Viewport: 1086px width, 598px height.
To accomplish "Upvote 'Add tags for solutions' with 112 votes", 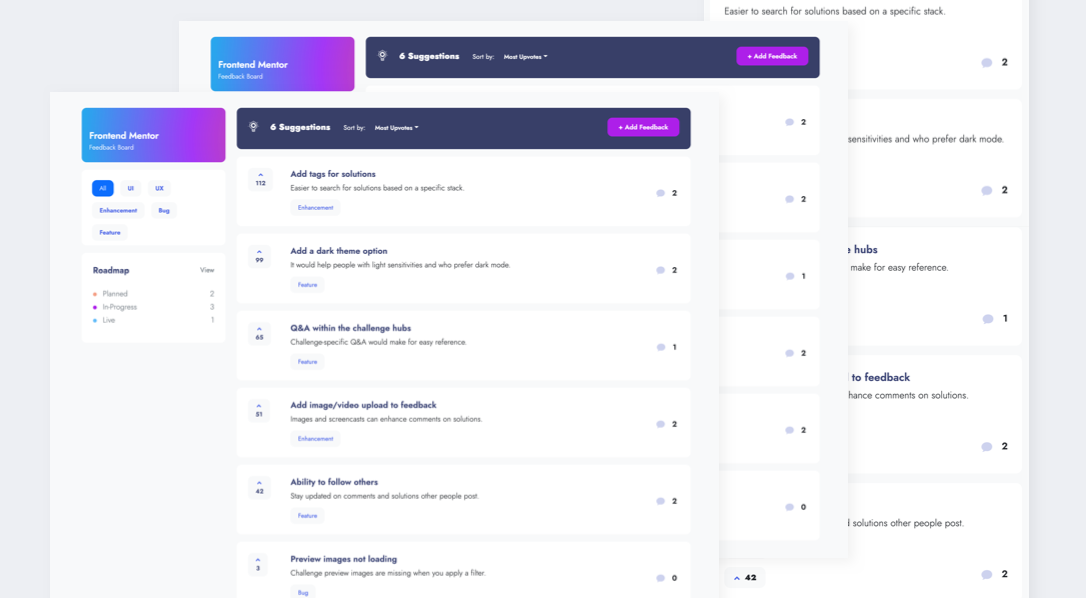I will [x=260, y=179].
